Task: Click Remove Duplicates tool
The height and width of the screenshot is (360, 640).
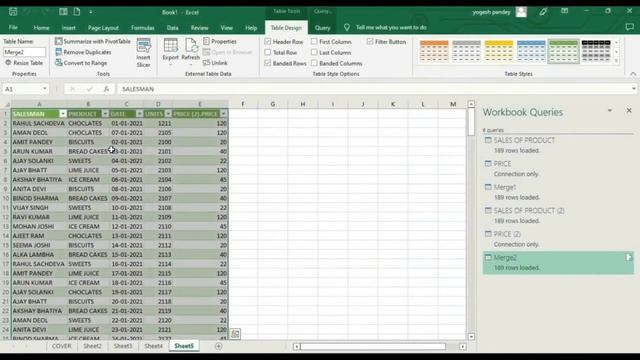Action: (83, 52)
